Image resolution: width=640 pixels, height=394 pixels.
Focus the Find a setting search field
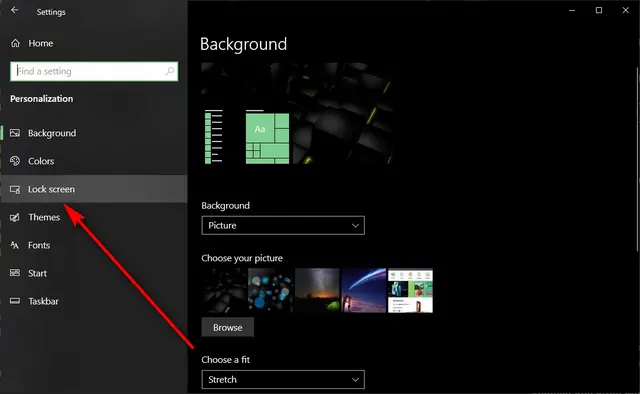click(x=94, y=71)
